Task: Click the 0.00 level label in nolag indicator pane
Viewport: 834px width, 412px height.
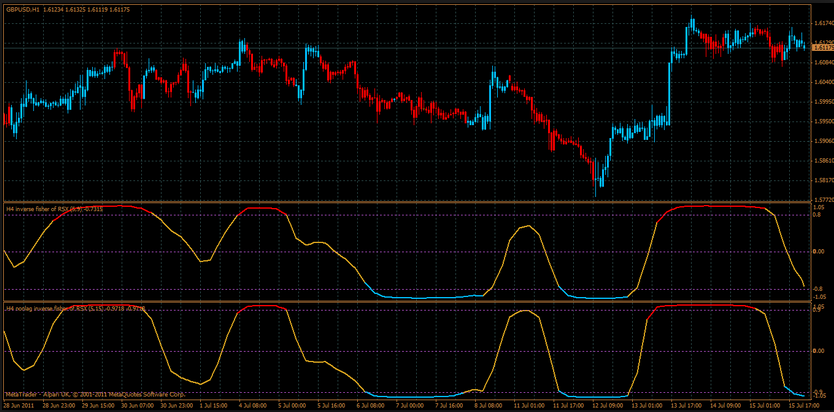Action: click(x=819, y=351)
